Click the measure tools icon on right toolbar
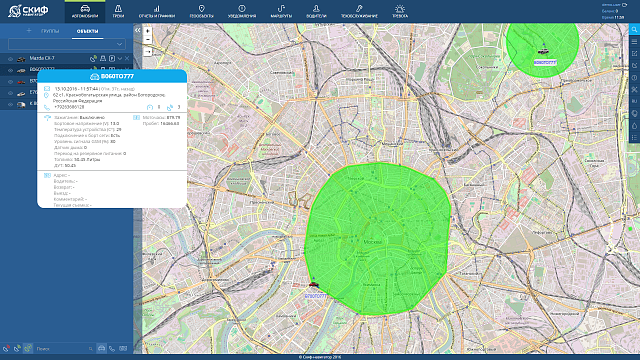 (x=634, y=89)
